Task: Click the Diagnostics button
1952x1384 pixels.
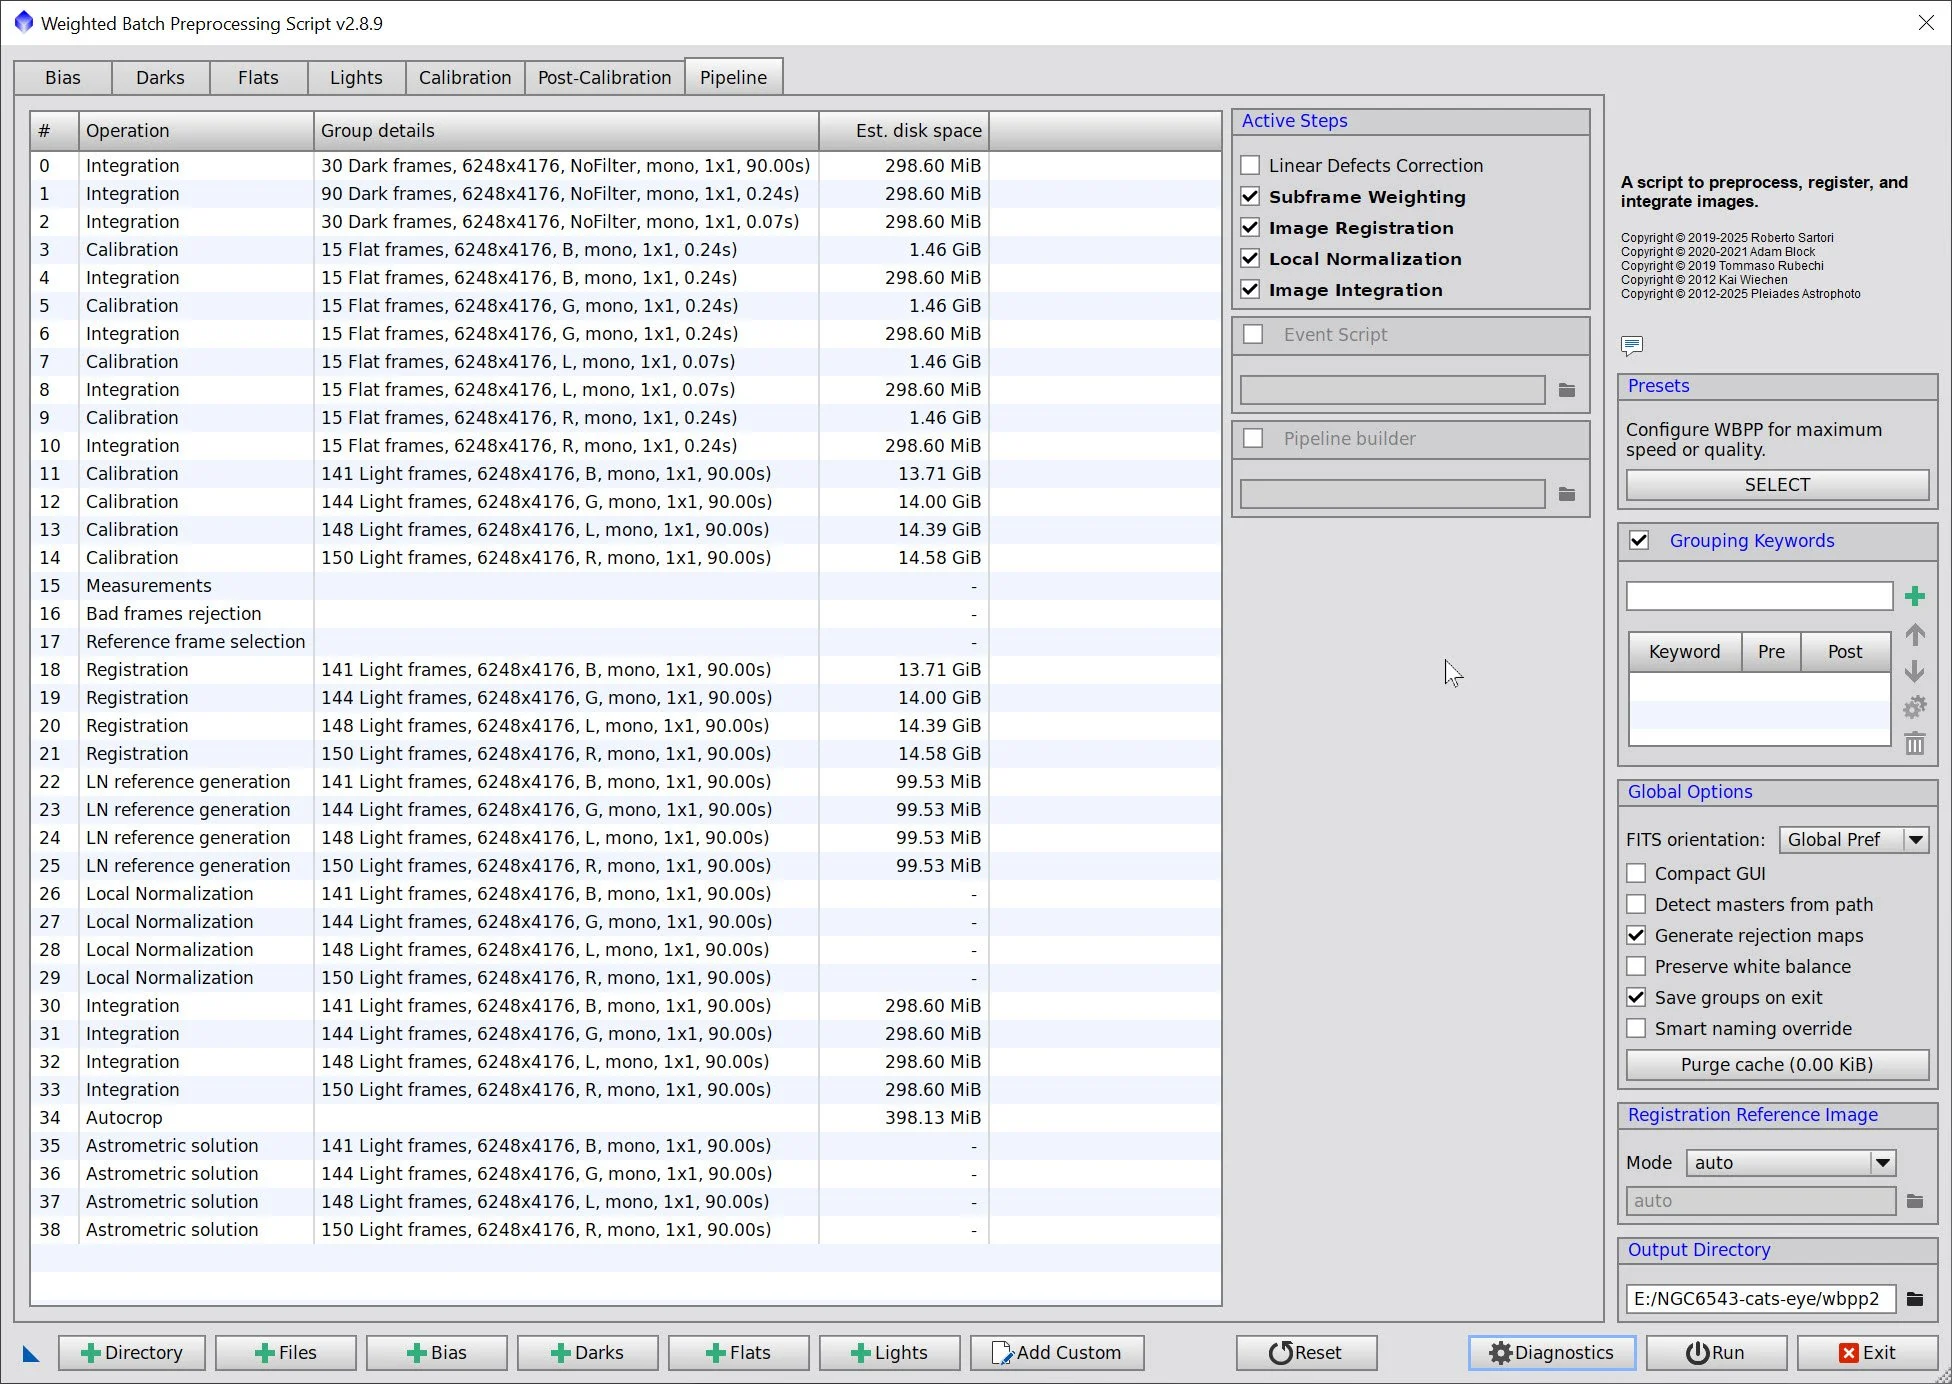Action: [x=1551, y=1352]
